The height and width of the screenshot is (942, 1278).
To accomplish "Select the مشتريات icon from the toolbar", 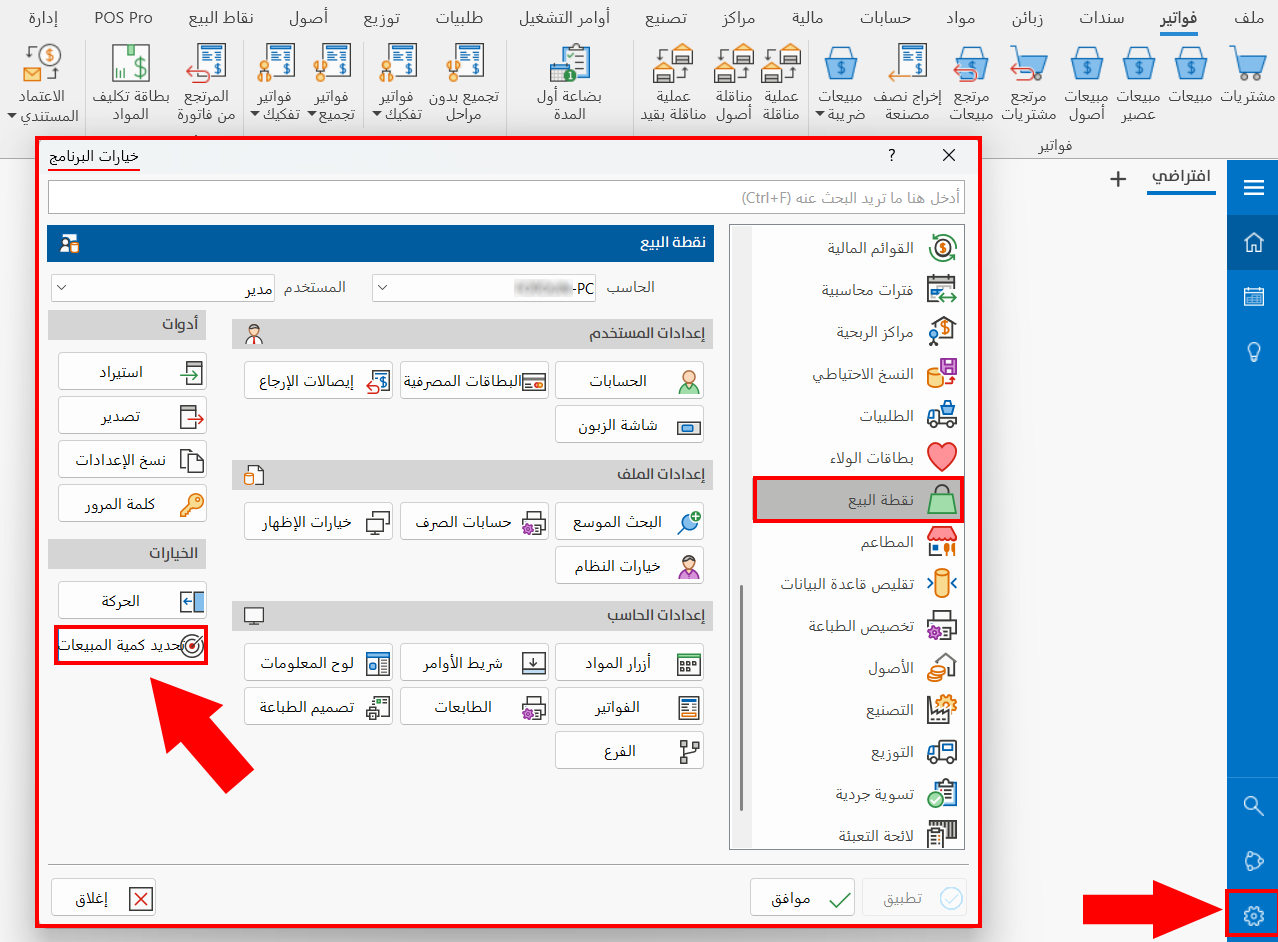I will (x=1246, y=78).
